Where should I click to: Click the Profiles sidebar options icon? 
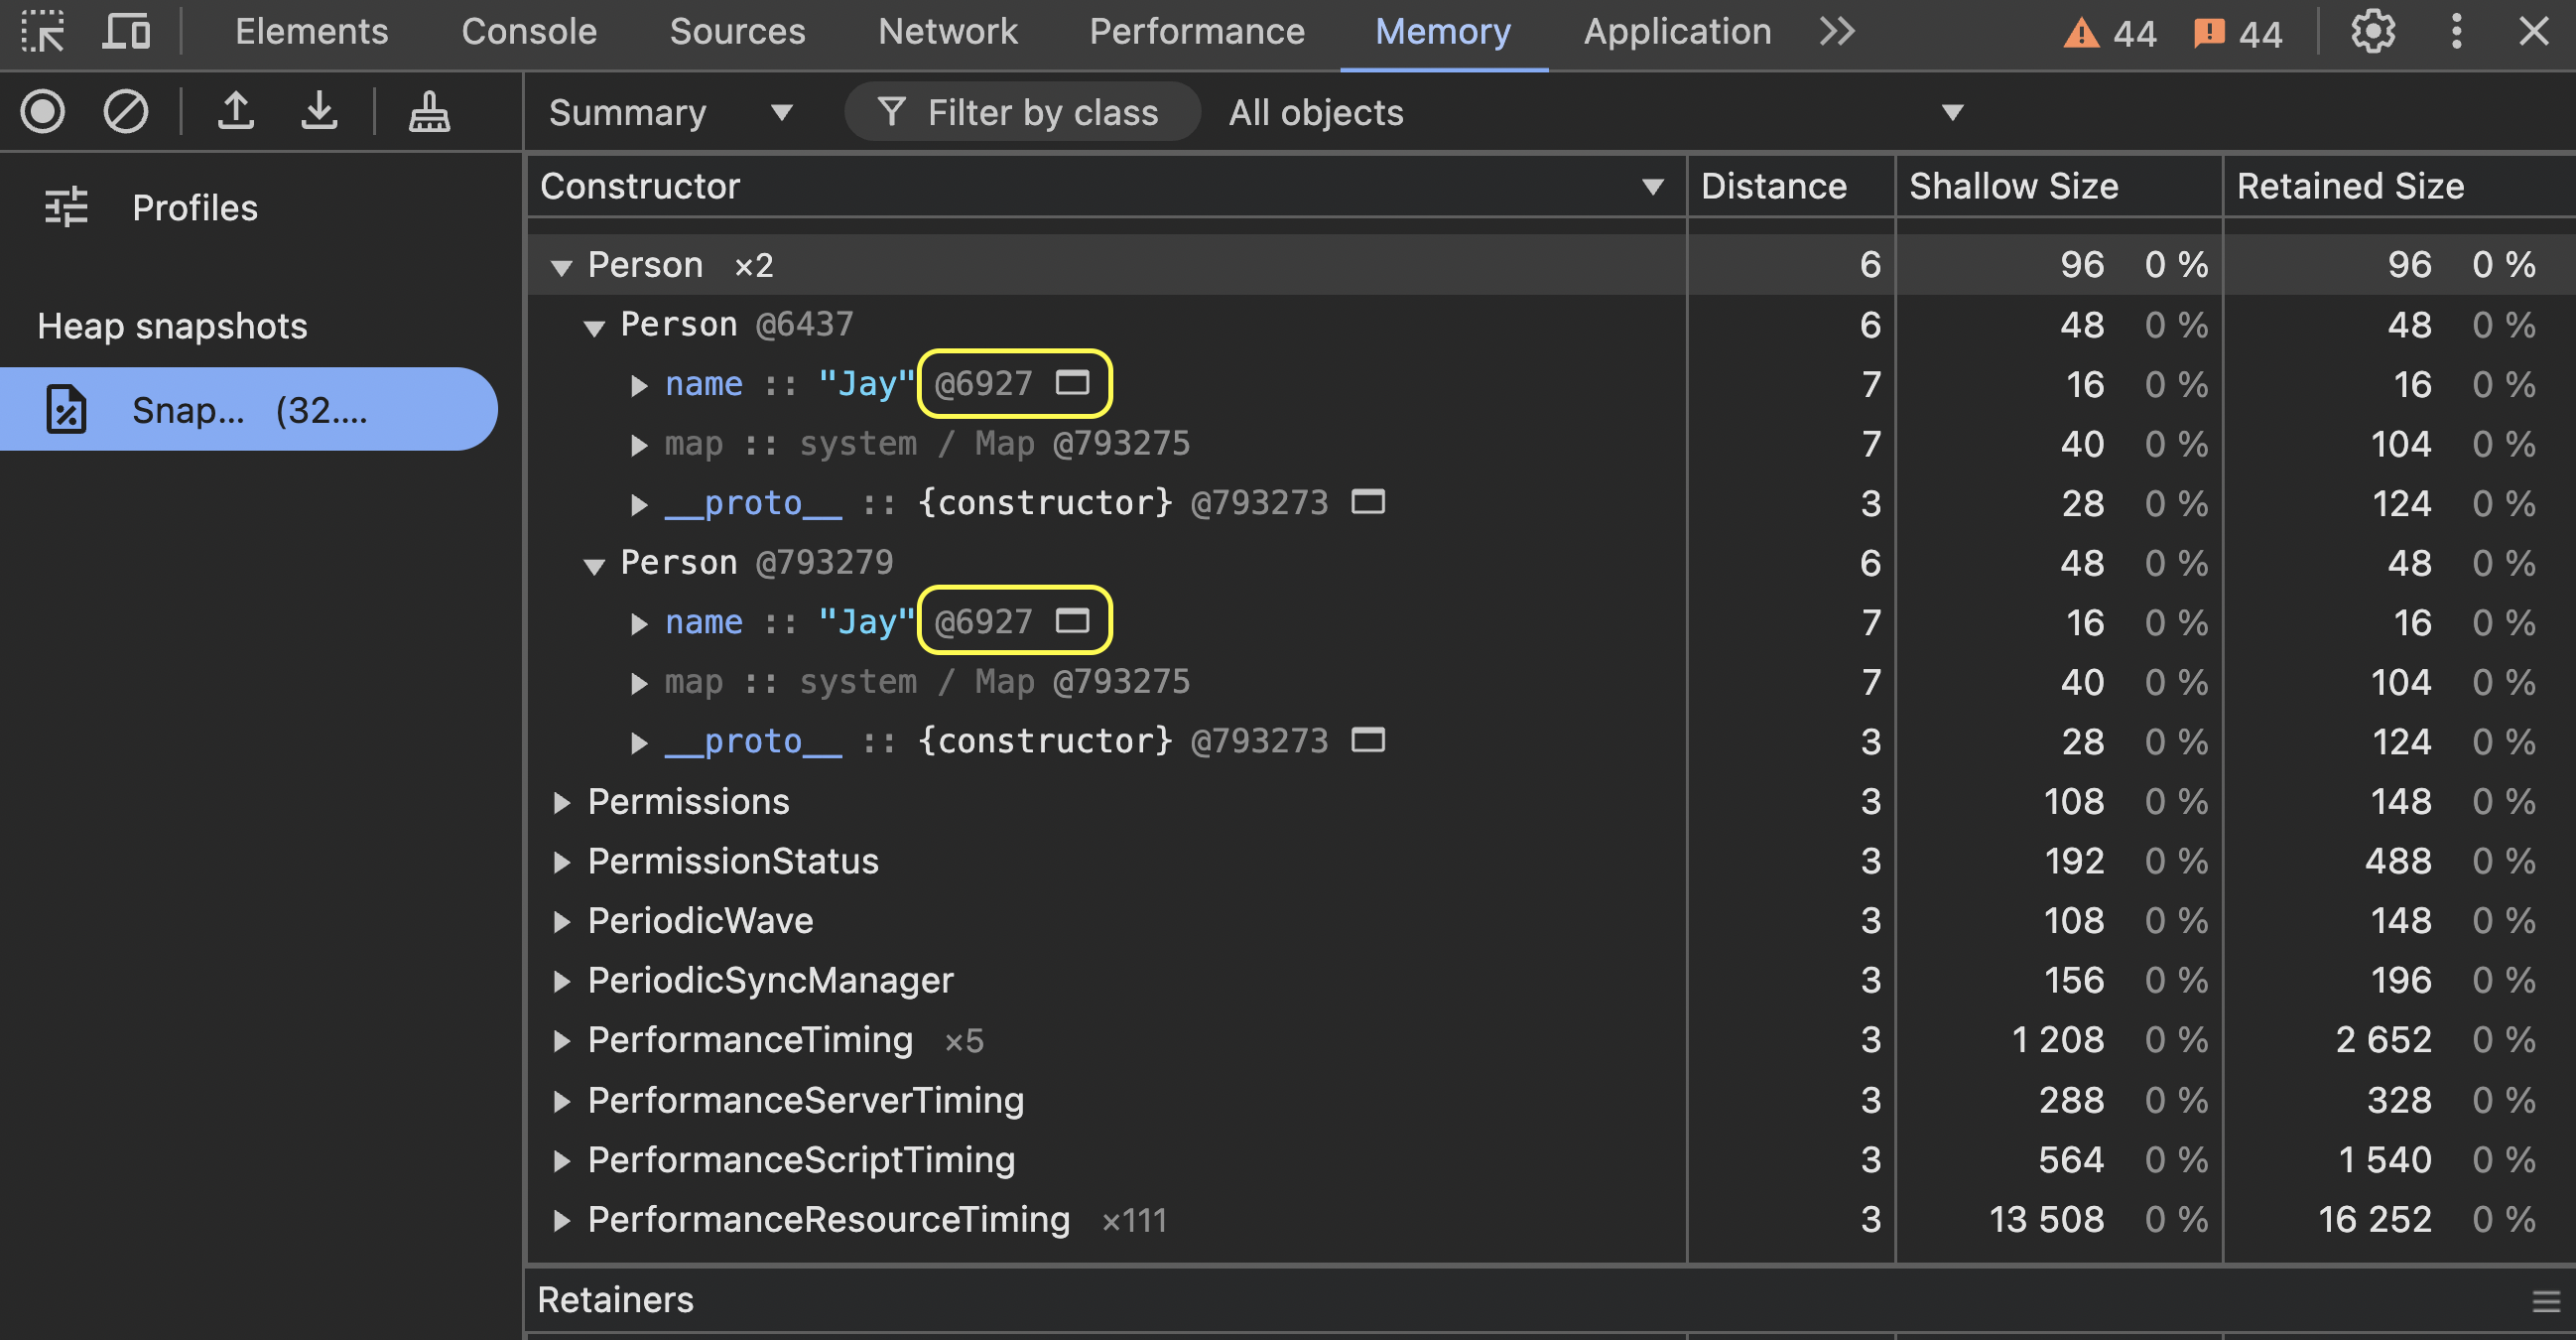coord(66,207)
